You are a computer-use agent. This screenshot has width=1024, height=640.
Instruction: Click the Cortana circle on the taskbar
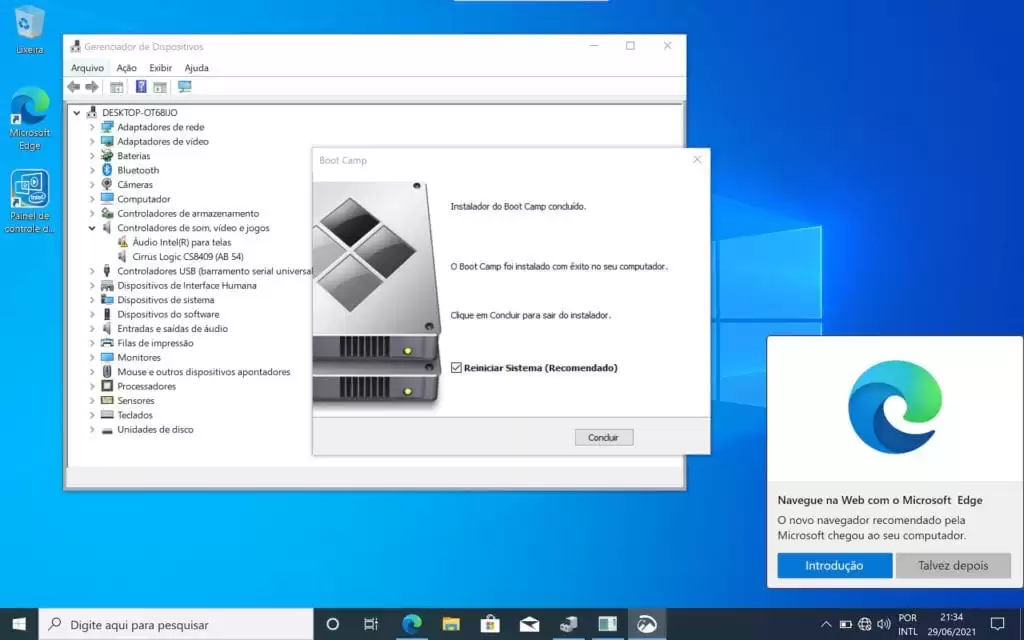click(x=332, y=624)
